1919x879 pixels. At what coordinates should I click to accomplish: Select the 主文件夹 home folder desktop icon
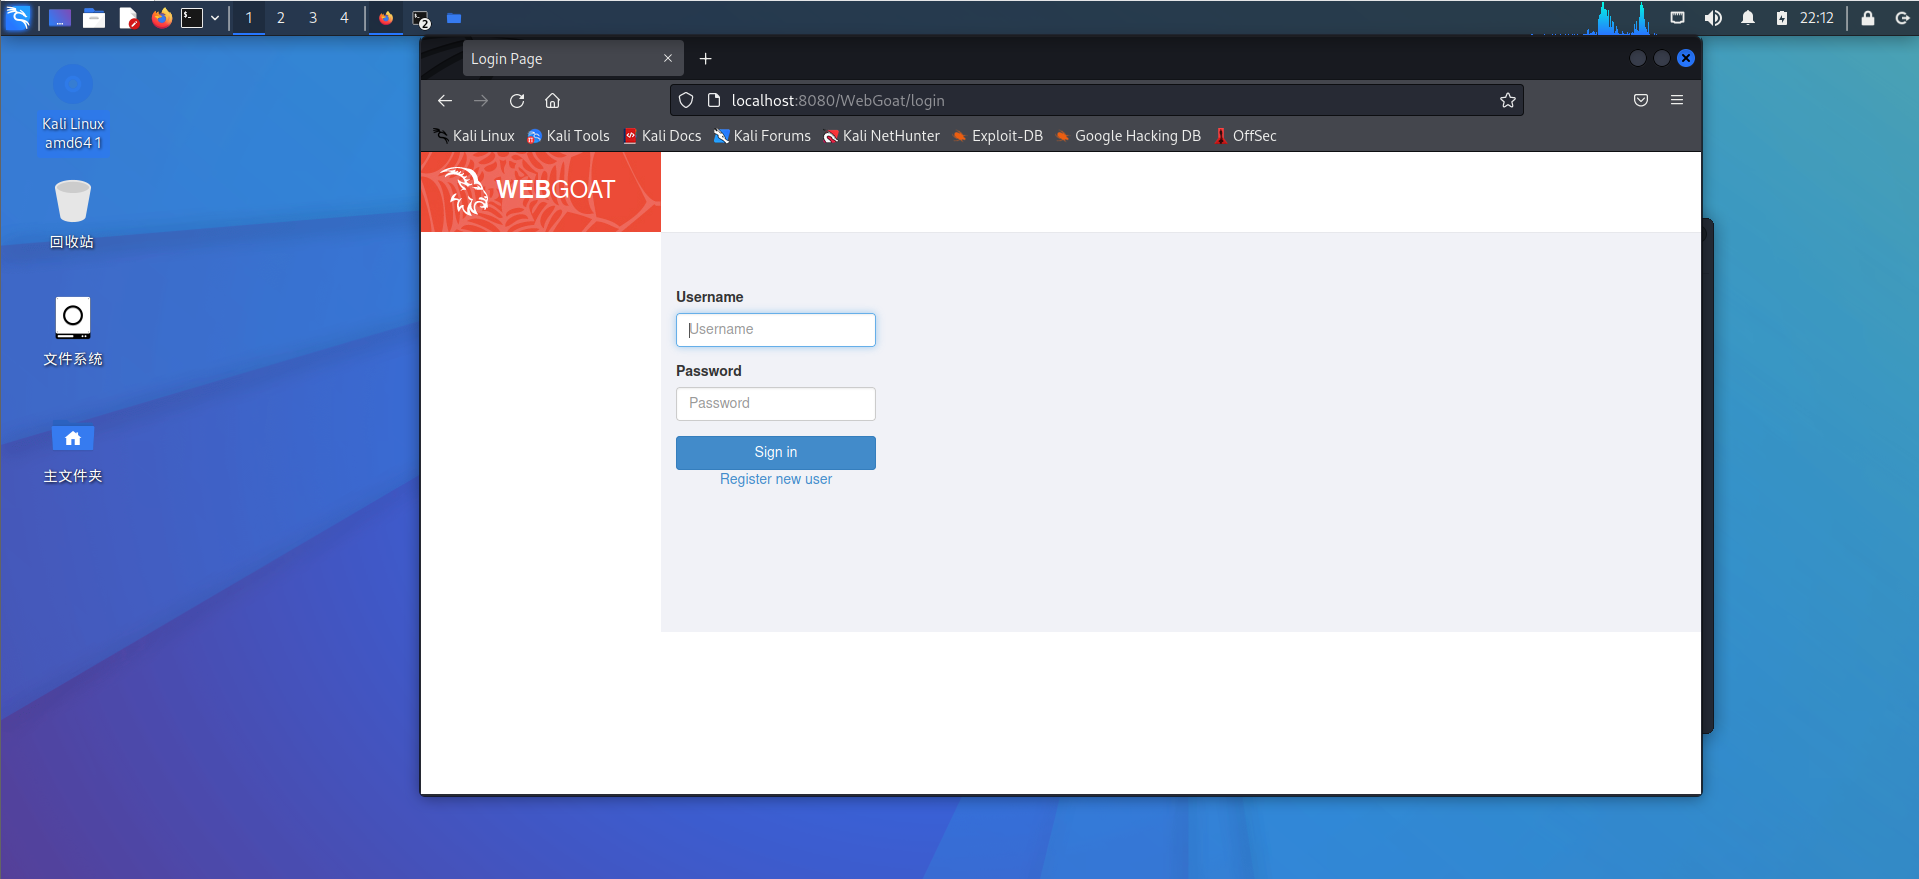pyautogui.click(x=72, y=452)
